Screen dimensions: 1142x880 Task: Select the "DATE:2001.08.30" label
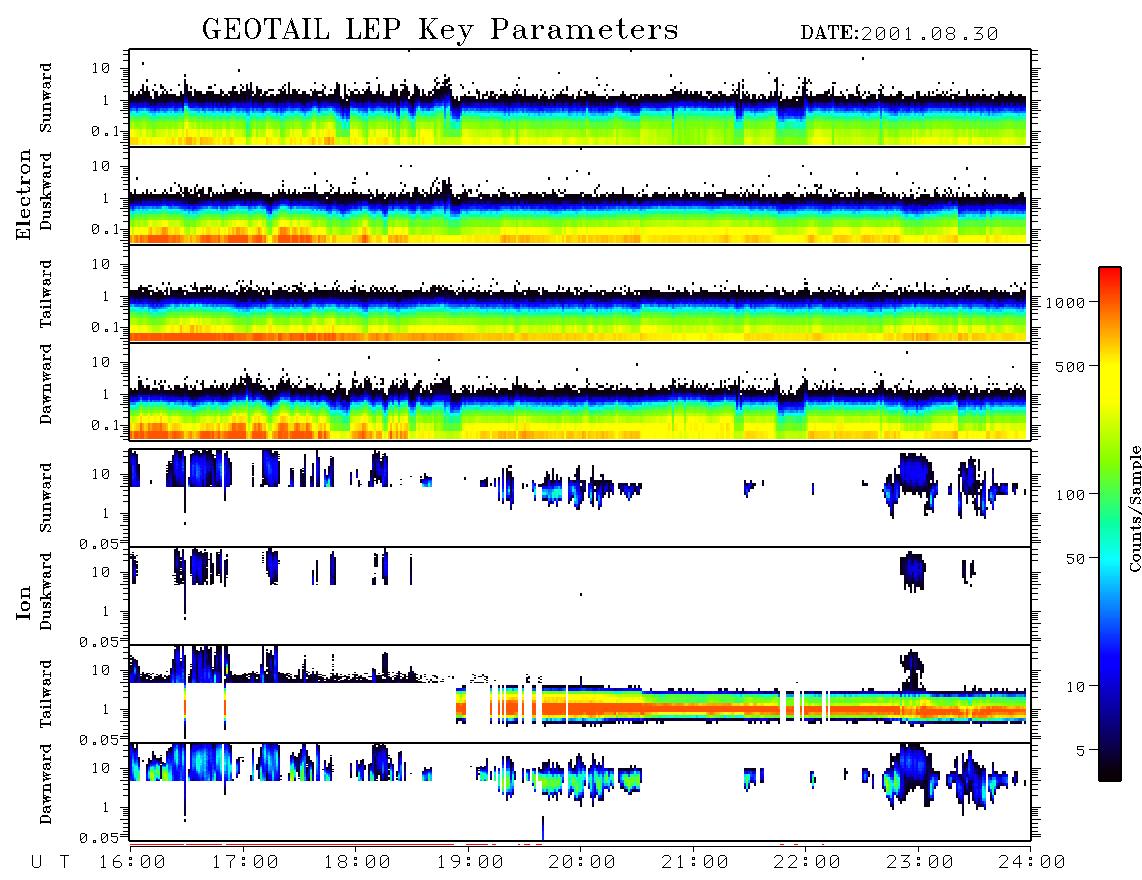click(899, 34)
